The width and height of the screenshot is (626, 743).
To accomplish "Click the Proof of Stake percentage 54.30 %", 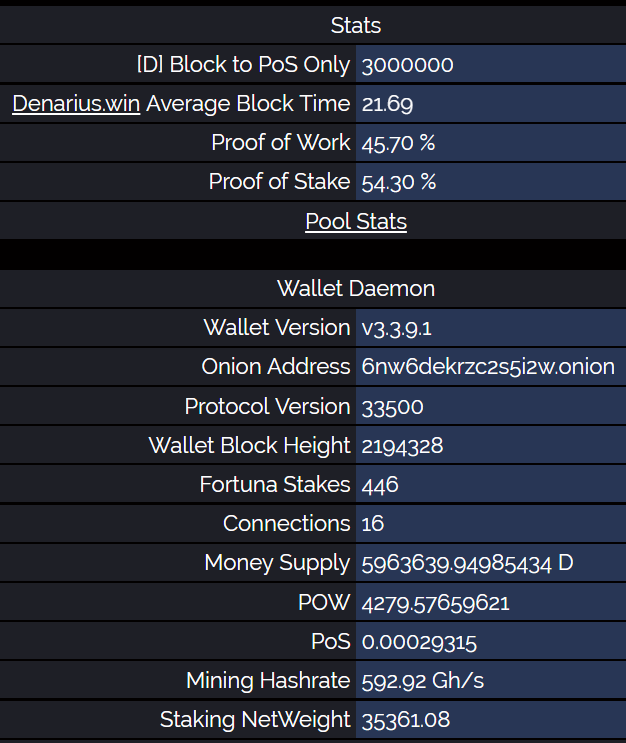I will pos(399,182).
